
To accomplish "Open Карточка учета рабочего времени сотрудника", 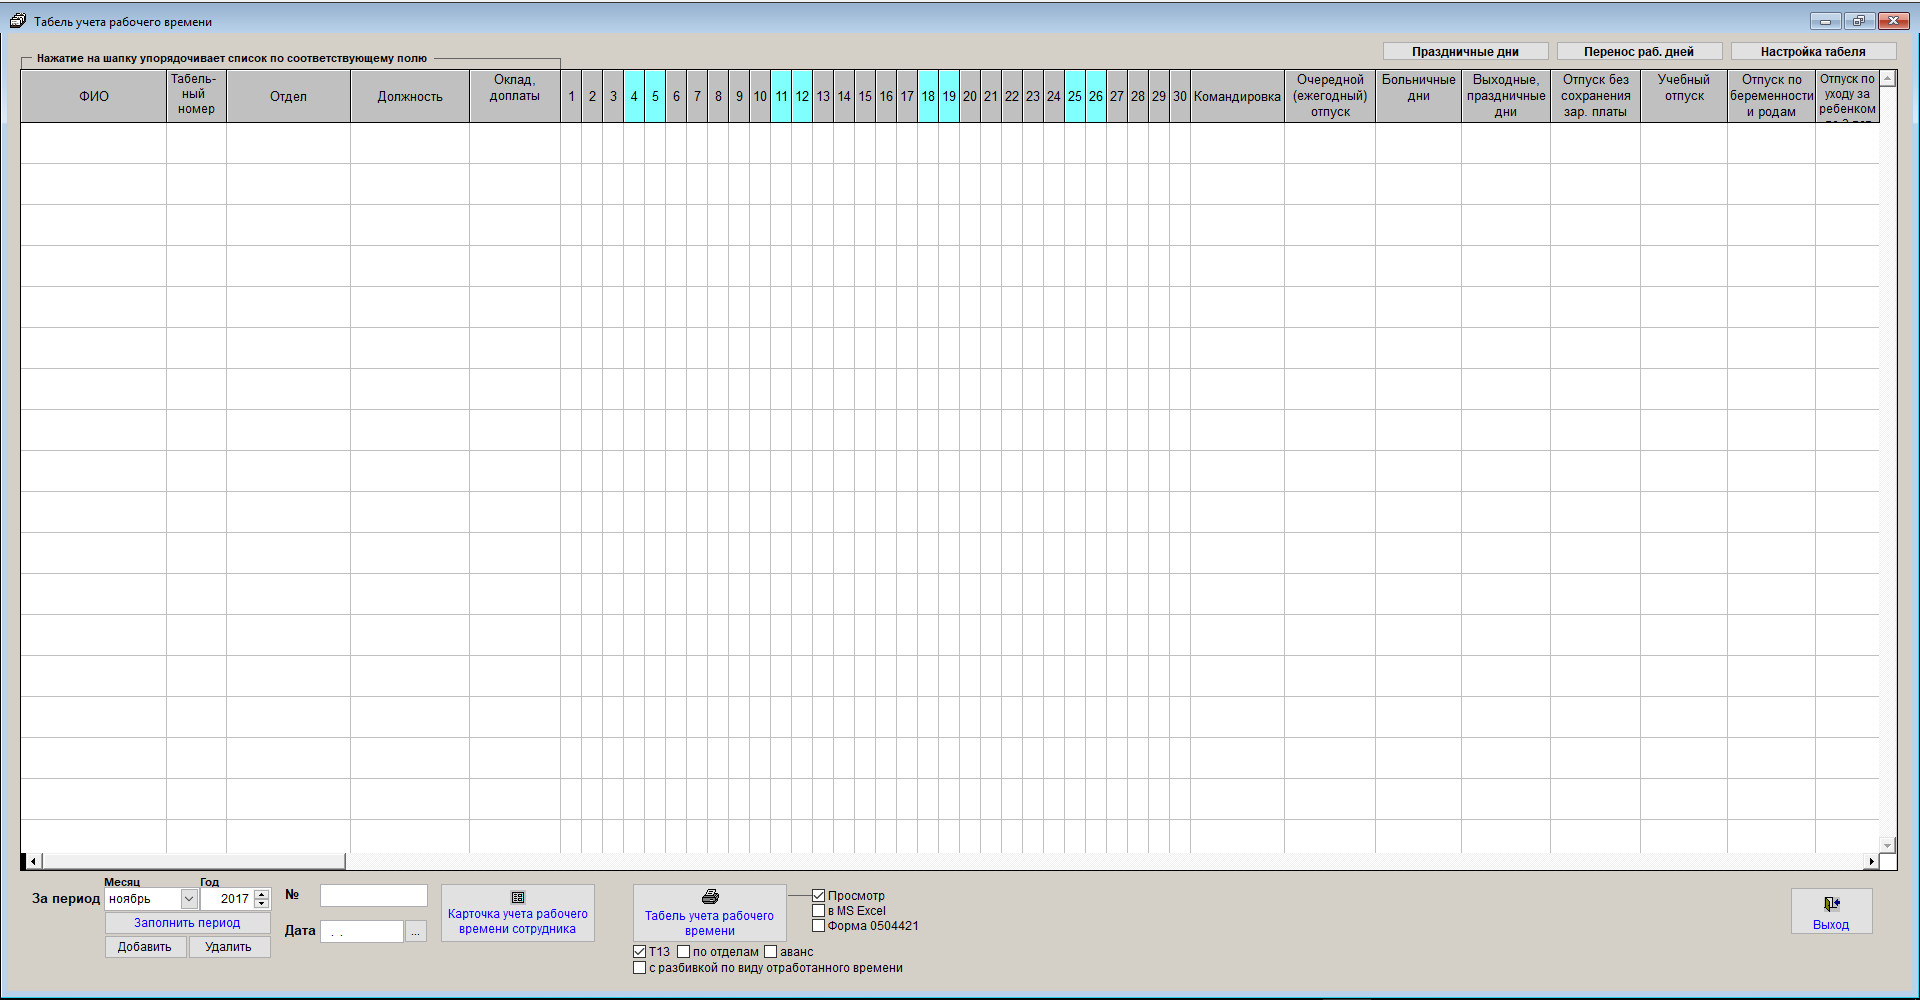I will pos(518,913).
